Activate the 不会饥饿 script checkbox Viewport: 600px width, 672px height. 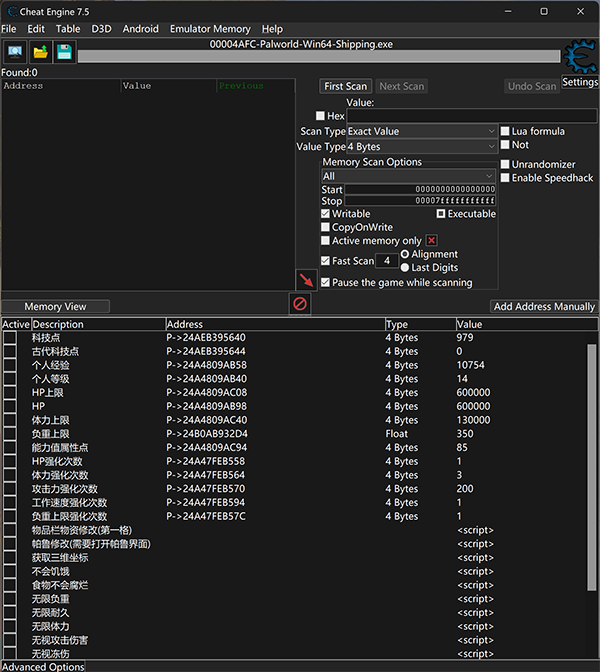(10, 571)
